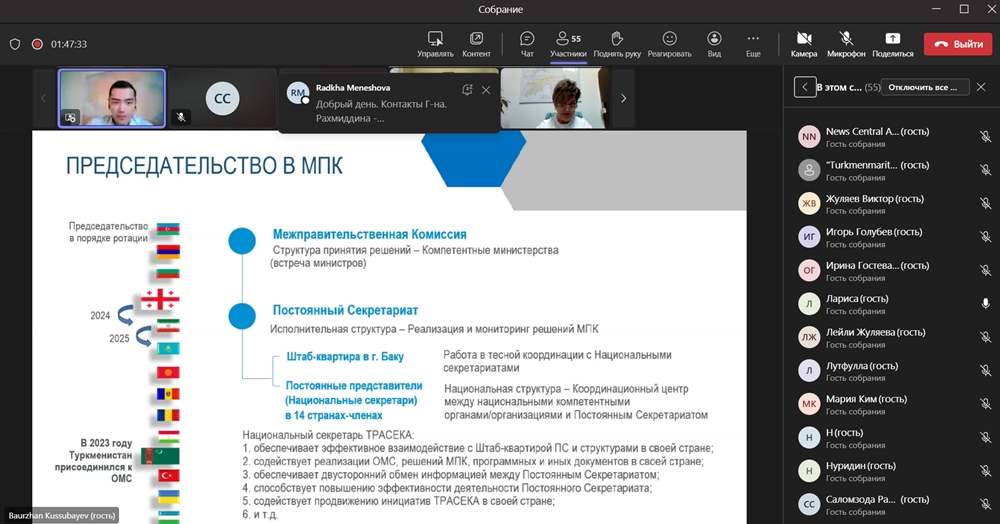The height and width of the screenshot is (524, 1000).
Task: Click the 01:47:33 meeting timer
Action: (69, 44)
